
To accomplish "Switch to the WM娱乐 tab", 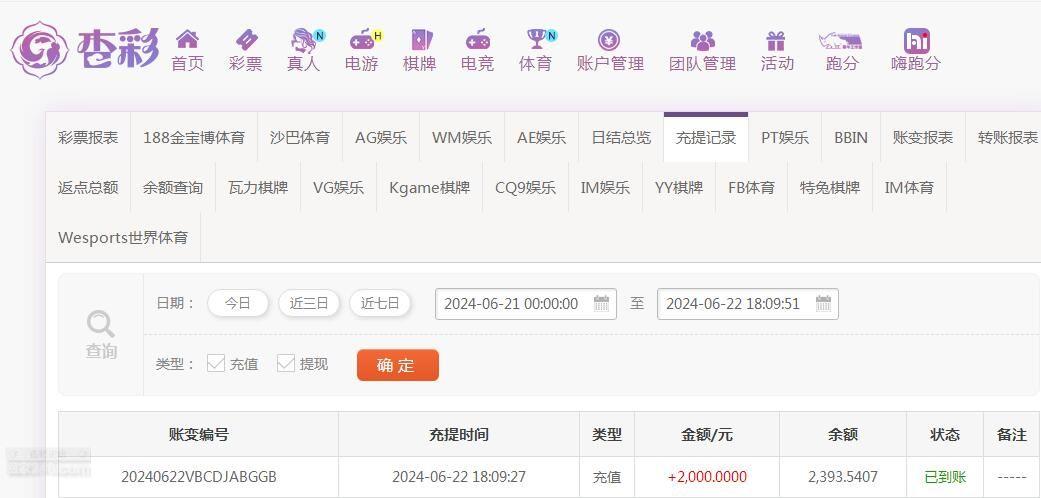I will click(x=462, y=137).
